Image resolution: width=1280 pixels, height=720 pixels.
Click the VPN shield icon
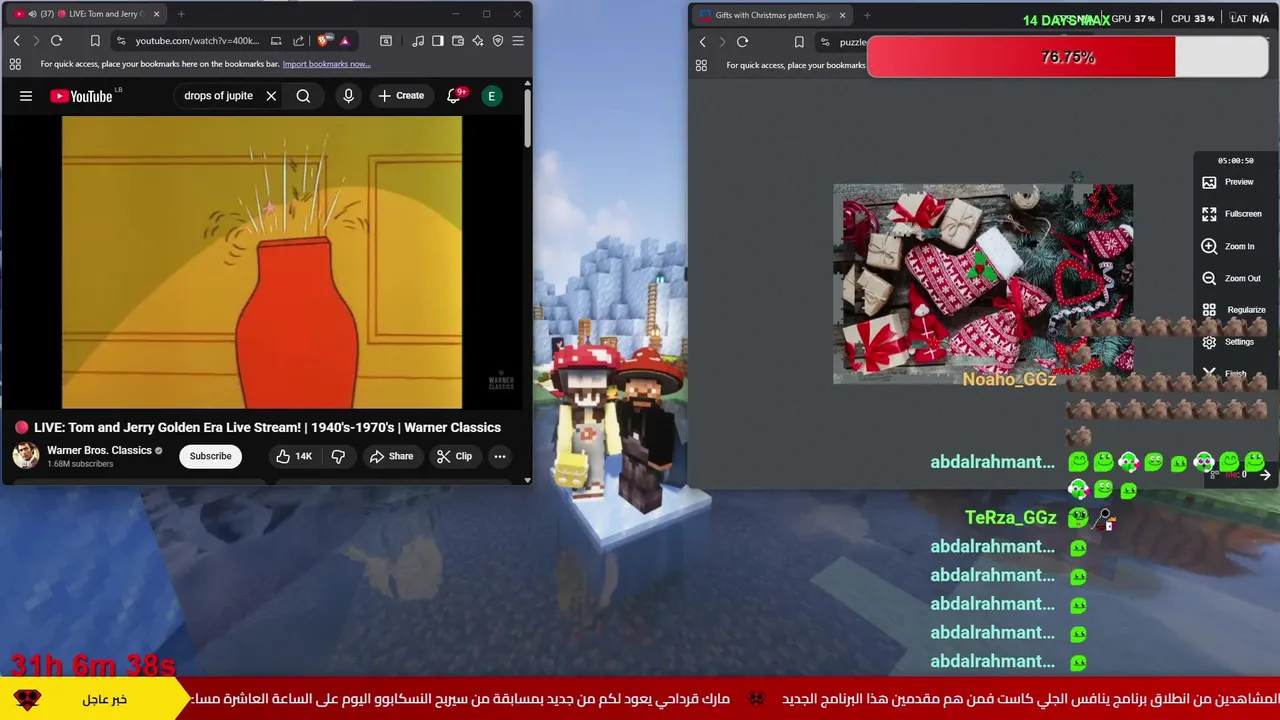pyautogui.click(x=498, y=41)
